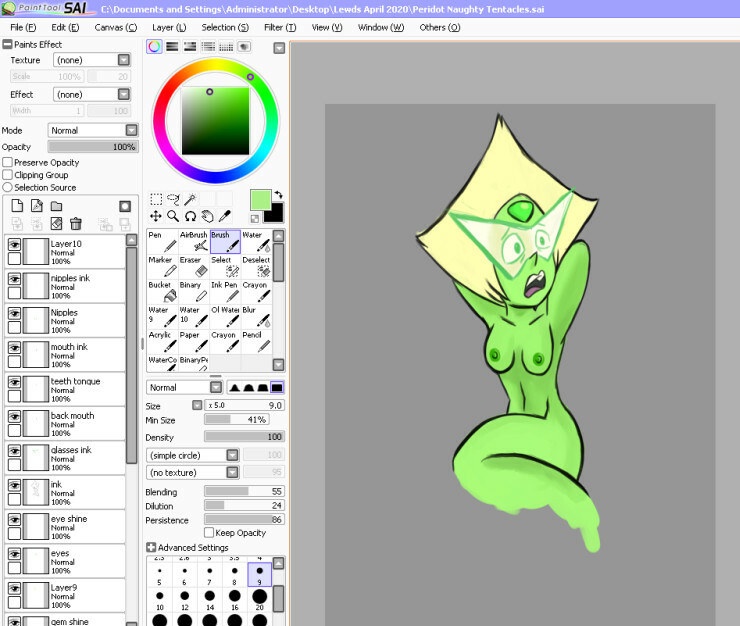Select the Selection Source radio button

(x=8, y=187)
